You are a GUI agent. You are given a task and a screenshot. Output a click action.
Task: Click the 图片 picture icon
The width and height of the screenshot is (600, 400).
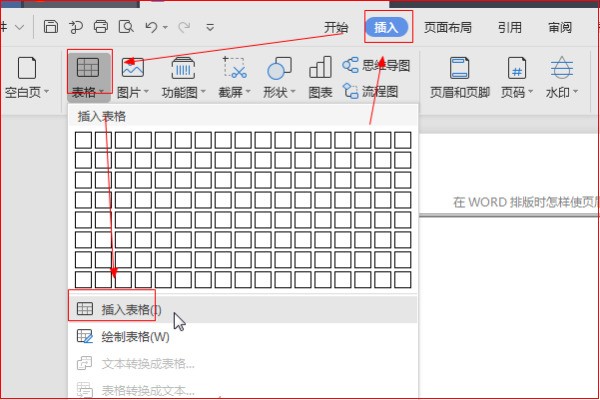point(133,68)
